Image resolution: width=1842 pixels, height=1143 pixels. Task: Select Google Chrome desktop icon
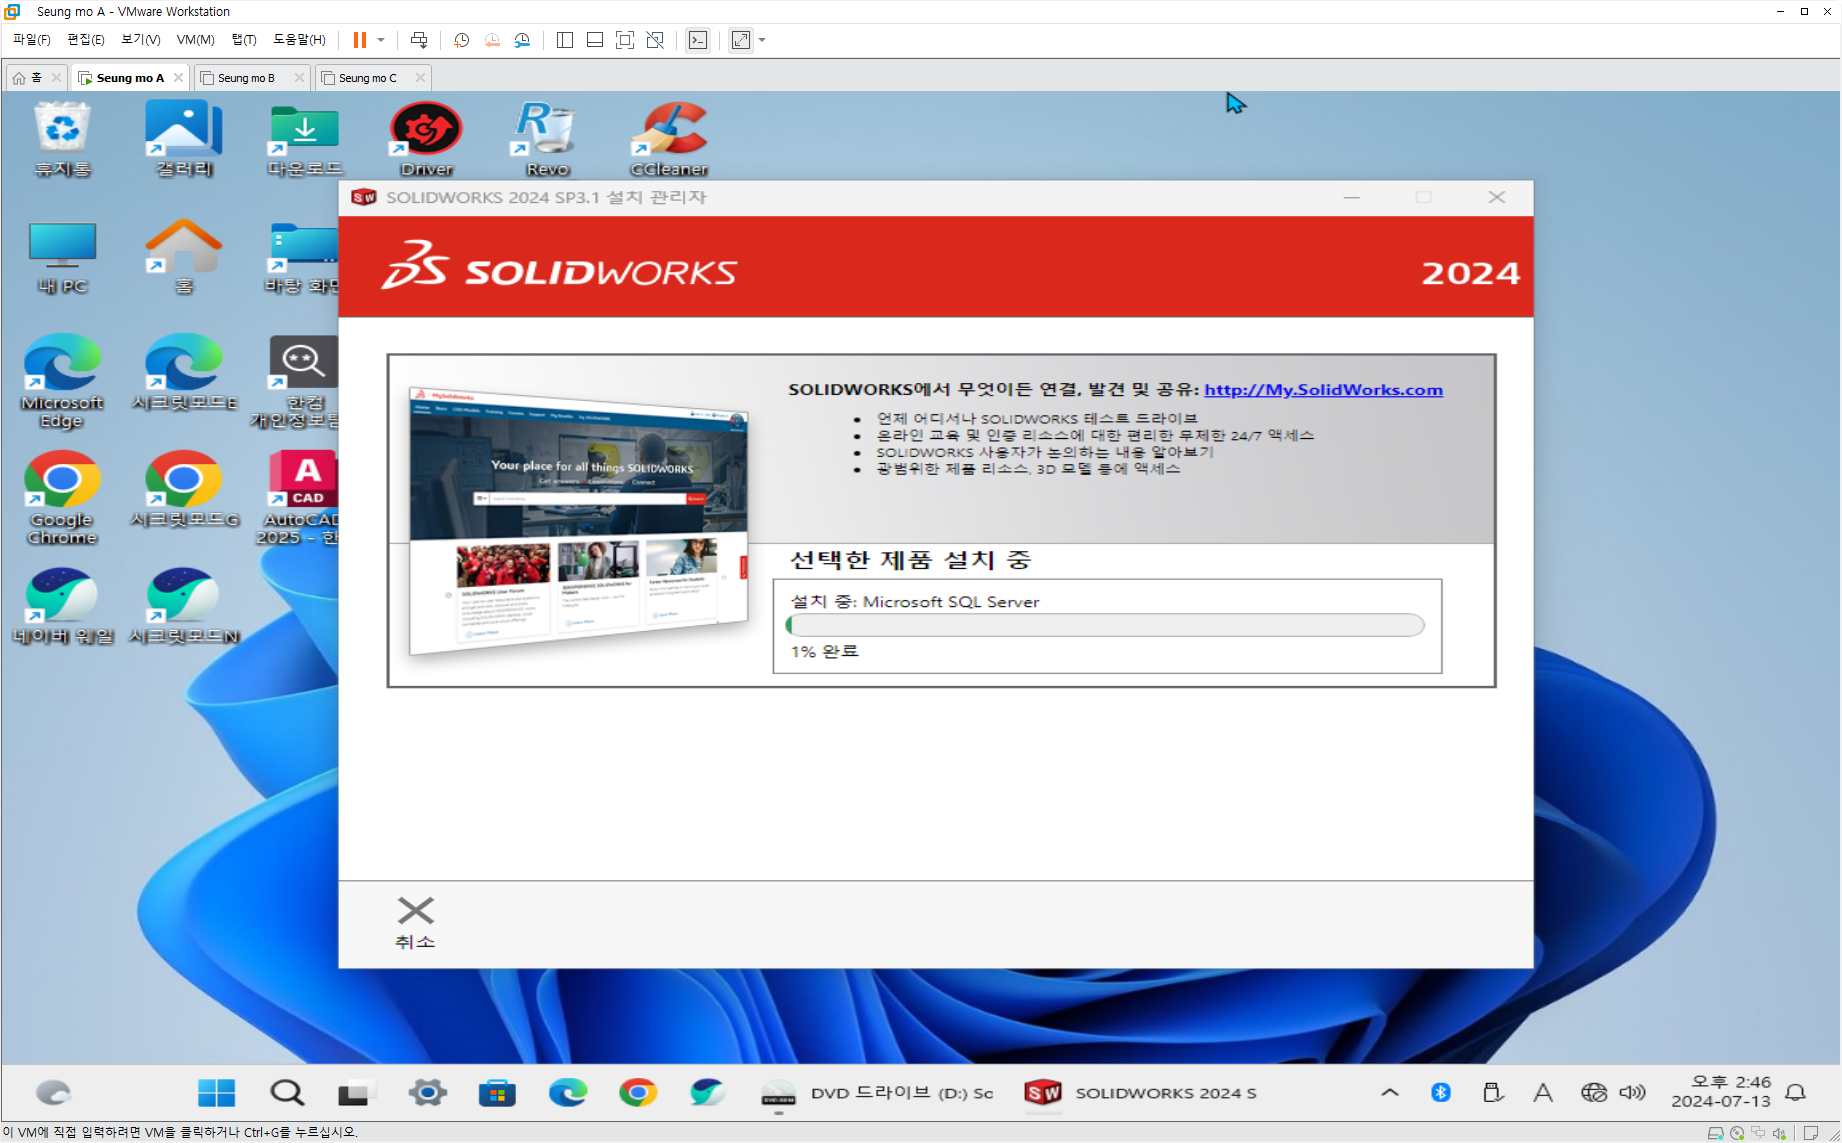point(62,499)
